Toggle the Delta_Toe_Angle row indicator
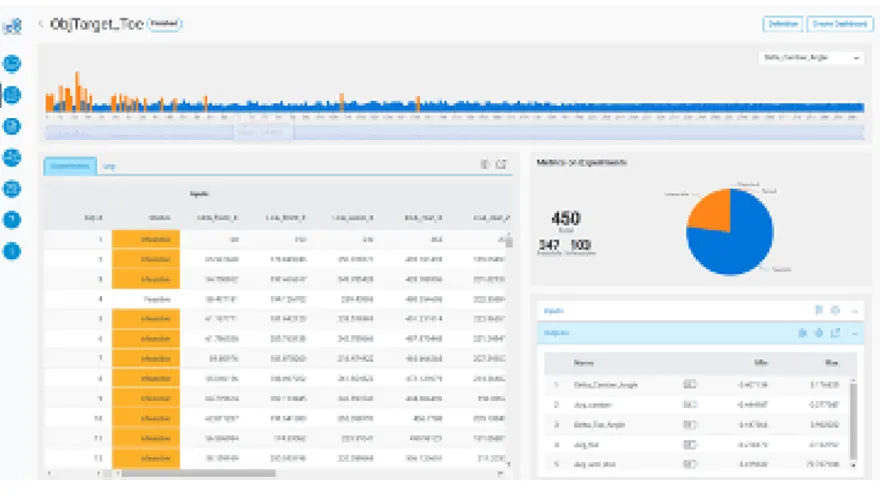This screenshot has width=880, height=500. pos(689,425)
